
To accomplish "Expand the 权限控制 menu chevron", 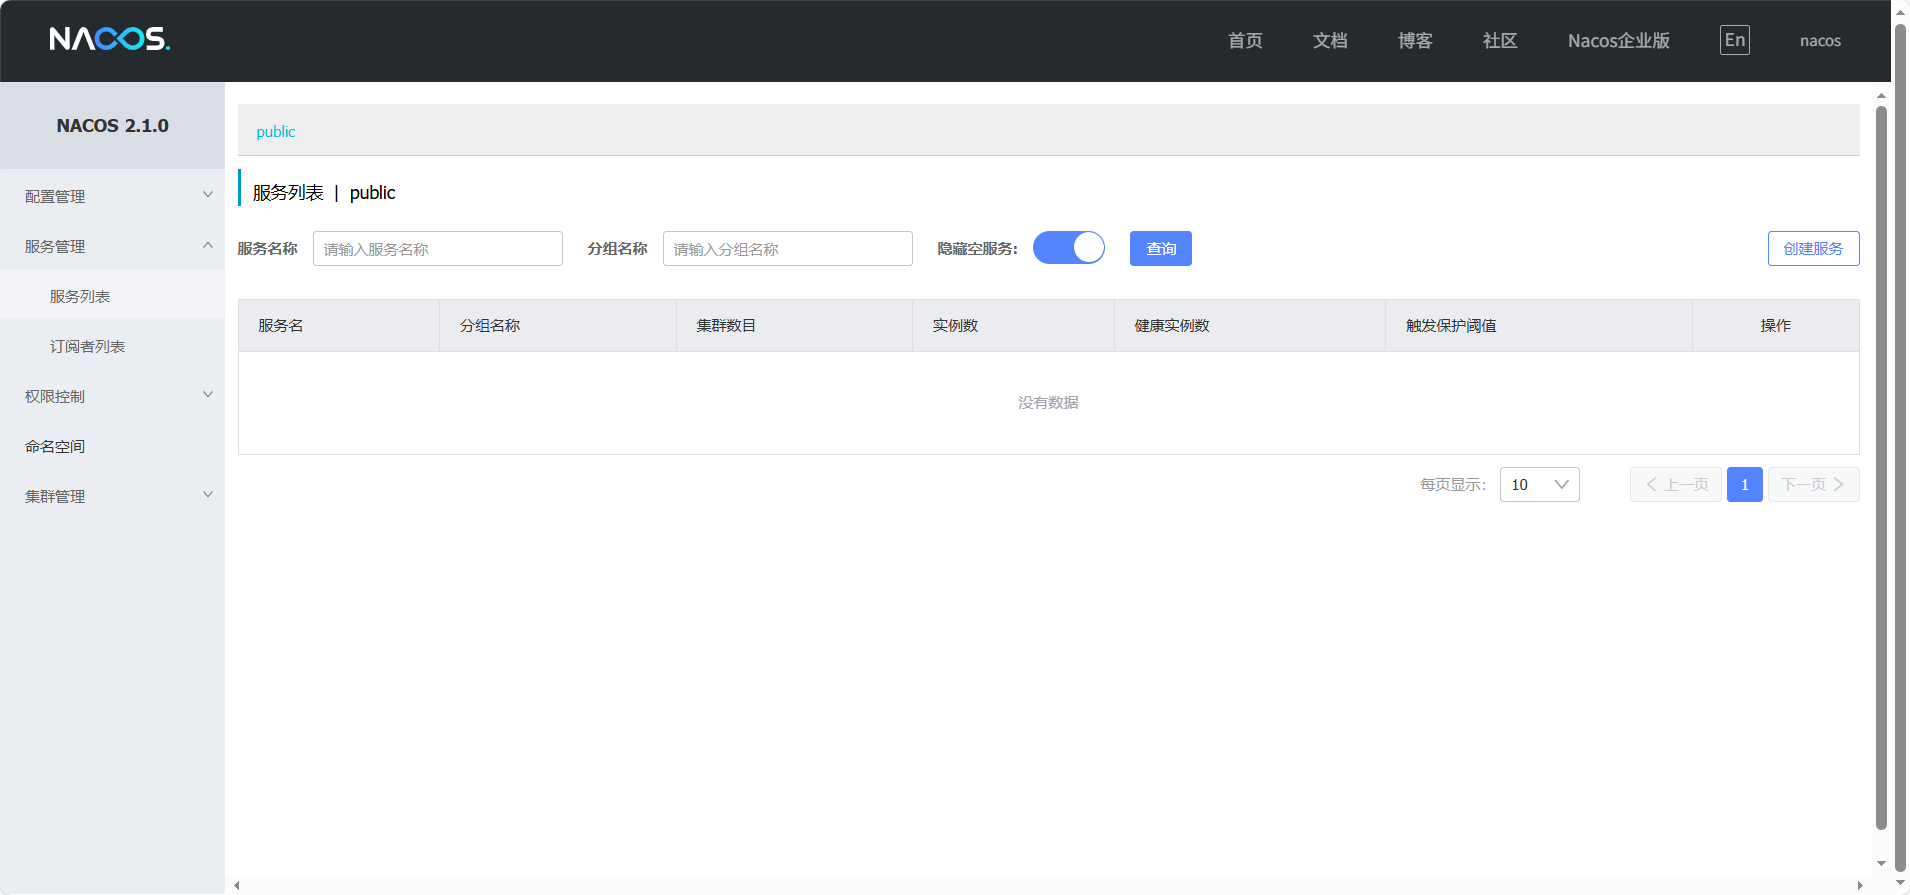I will [x=208, y=395].
